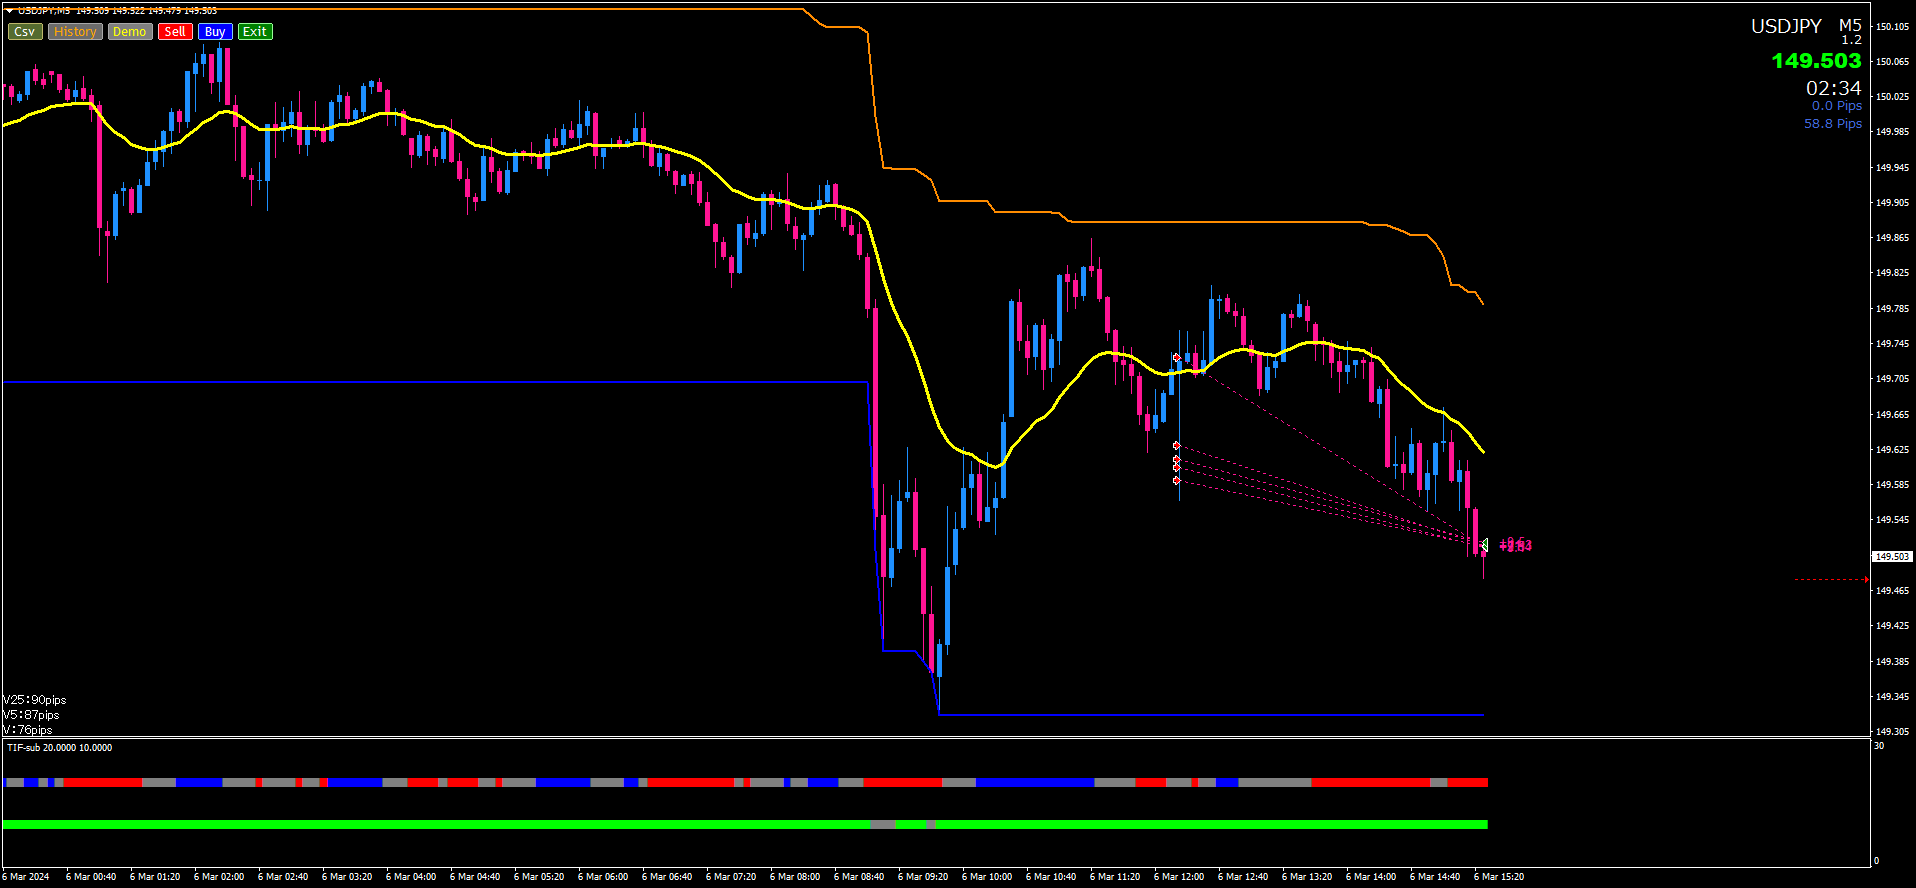Click the 6 Mar 08:00 time label
The width and height of the screenshot is (1916, 888).
click(795, 877)
